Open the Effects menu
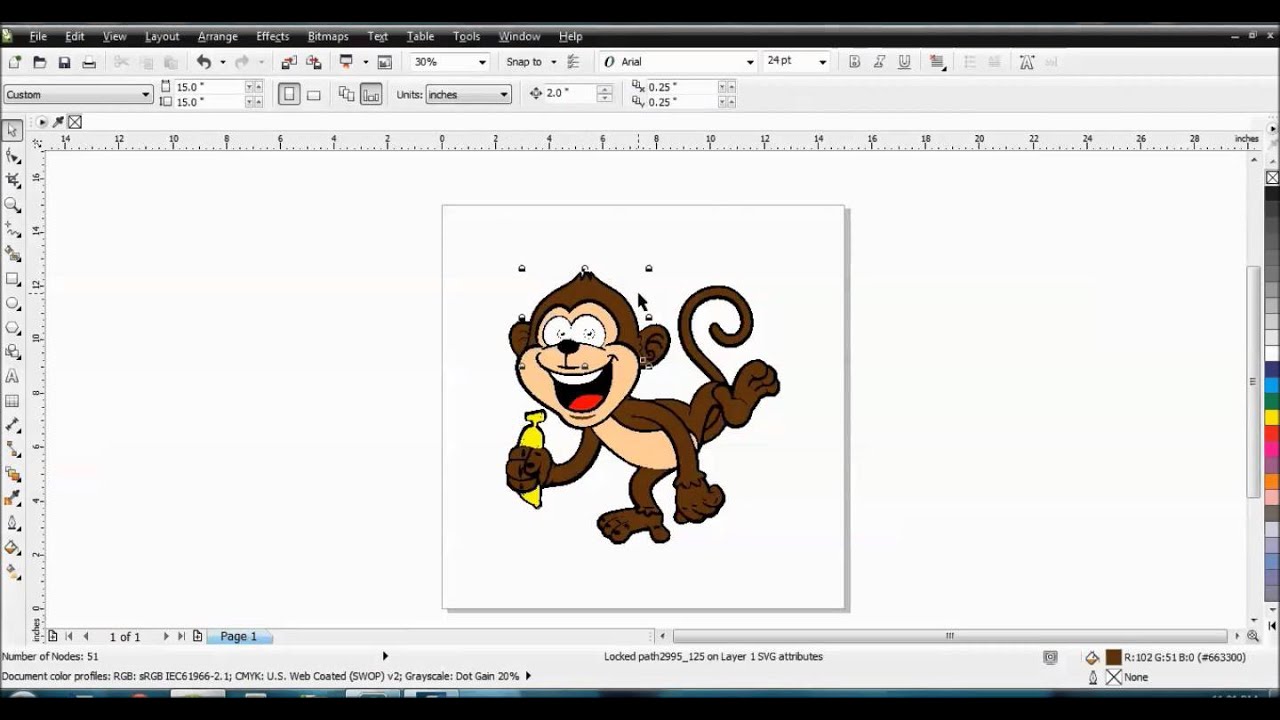Screen dimensions: 1280x720 [x=272, y=36]
